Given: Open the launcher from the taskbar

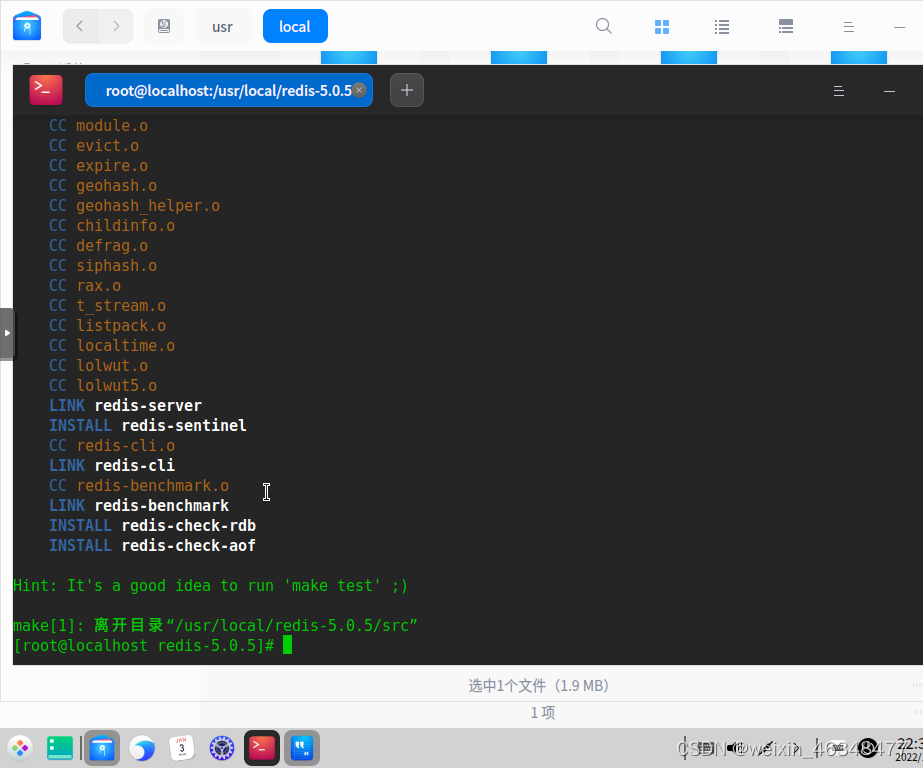Looking at the screenshot, I should 20,748.
